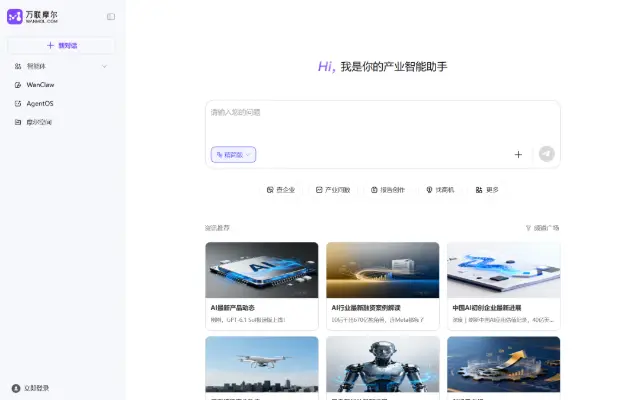This screenshot has height=400, width=640.
Task: Open the 更多 shortcuts option
Action: pos(487,190)
